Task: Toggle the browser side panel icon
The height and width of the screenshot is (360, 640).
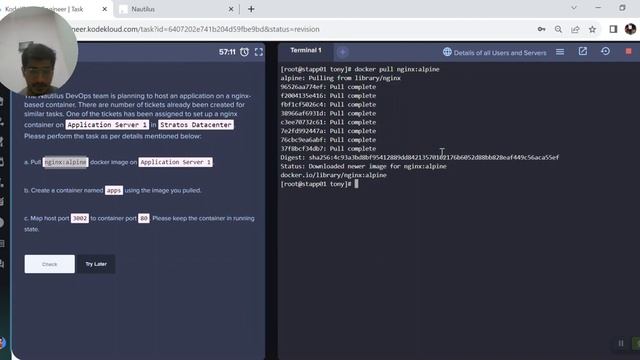Action: (613, 29)
